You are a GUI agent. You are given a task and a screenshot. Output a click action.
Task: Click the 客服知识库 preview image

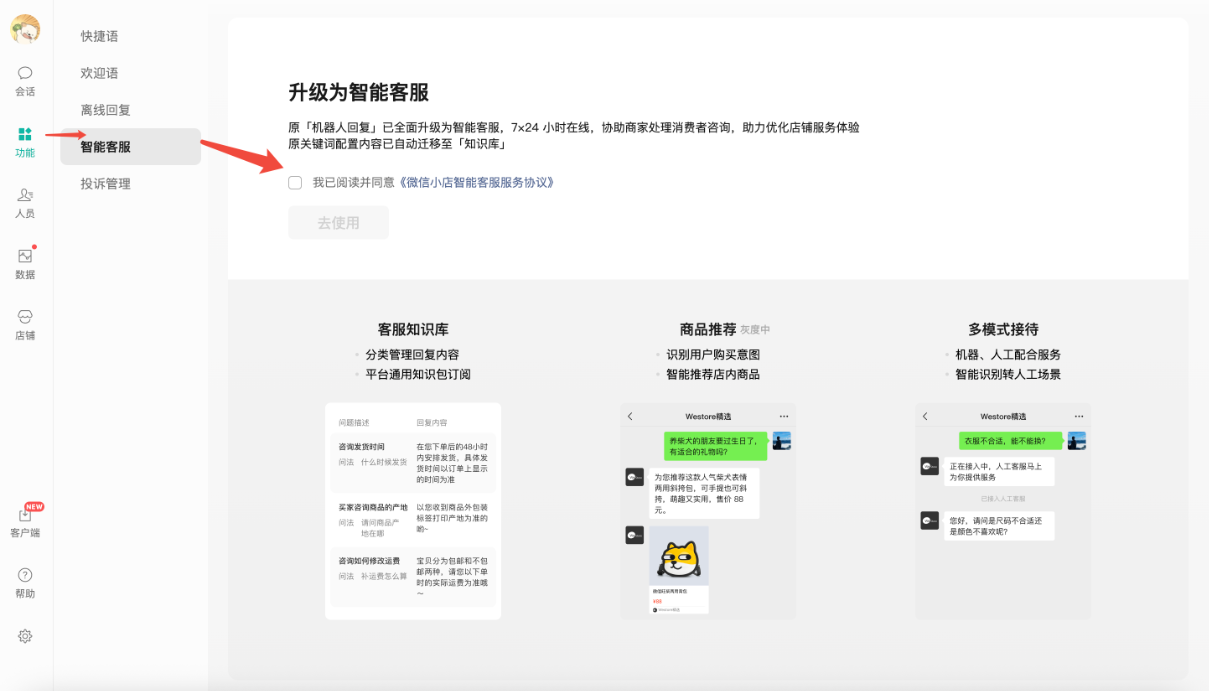point(413,511)
